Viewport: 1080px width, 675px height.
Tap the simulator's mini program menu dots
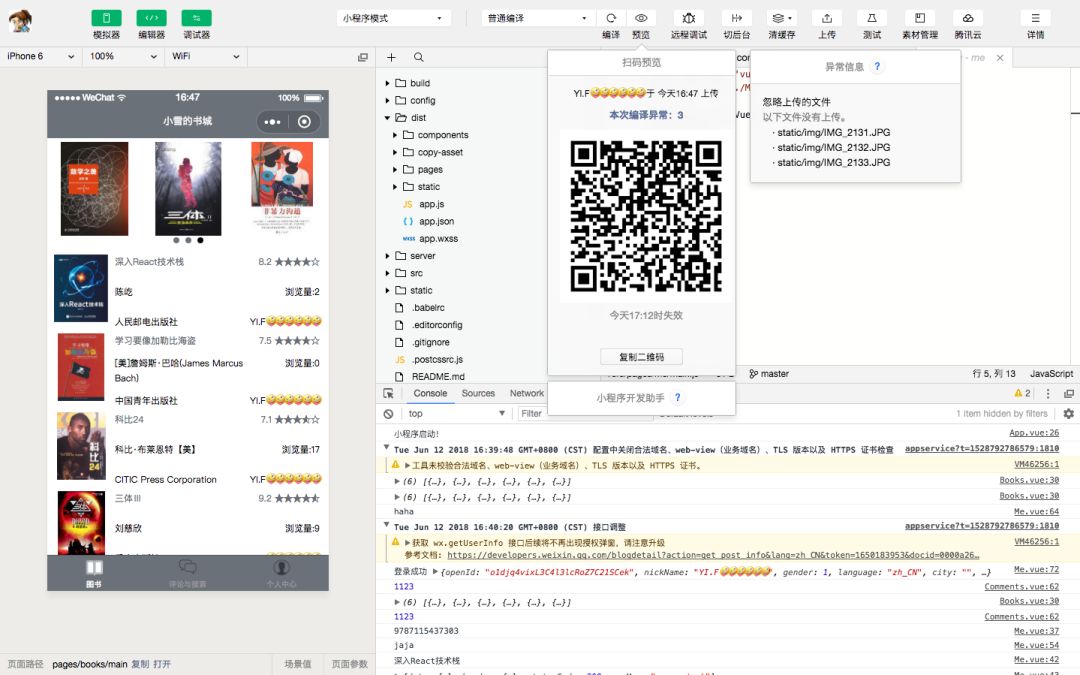point(272,122)
